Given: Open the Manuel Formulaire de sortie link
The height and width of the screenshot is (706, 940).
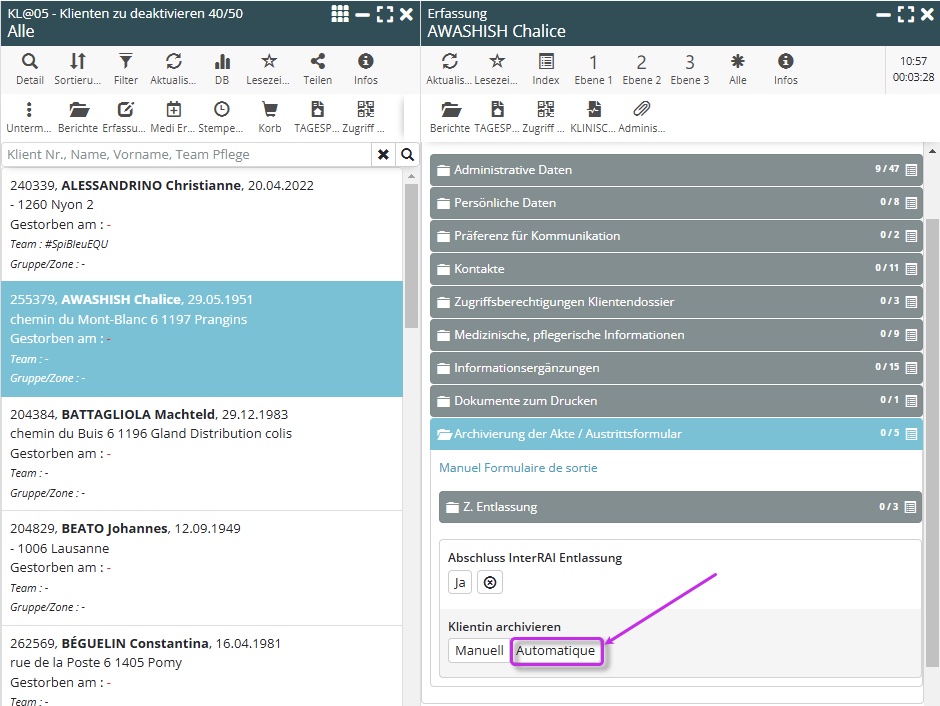Looking at the screenshot, I should click(518, 468).
